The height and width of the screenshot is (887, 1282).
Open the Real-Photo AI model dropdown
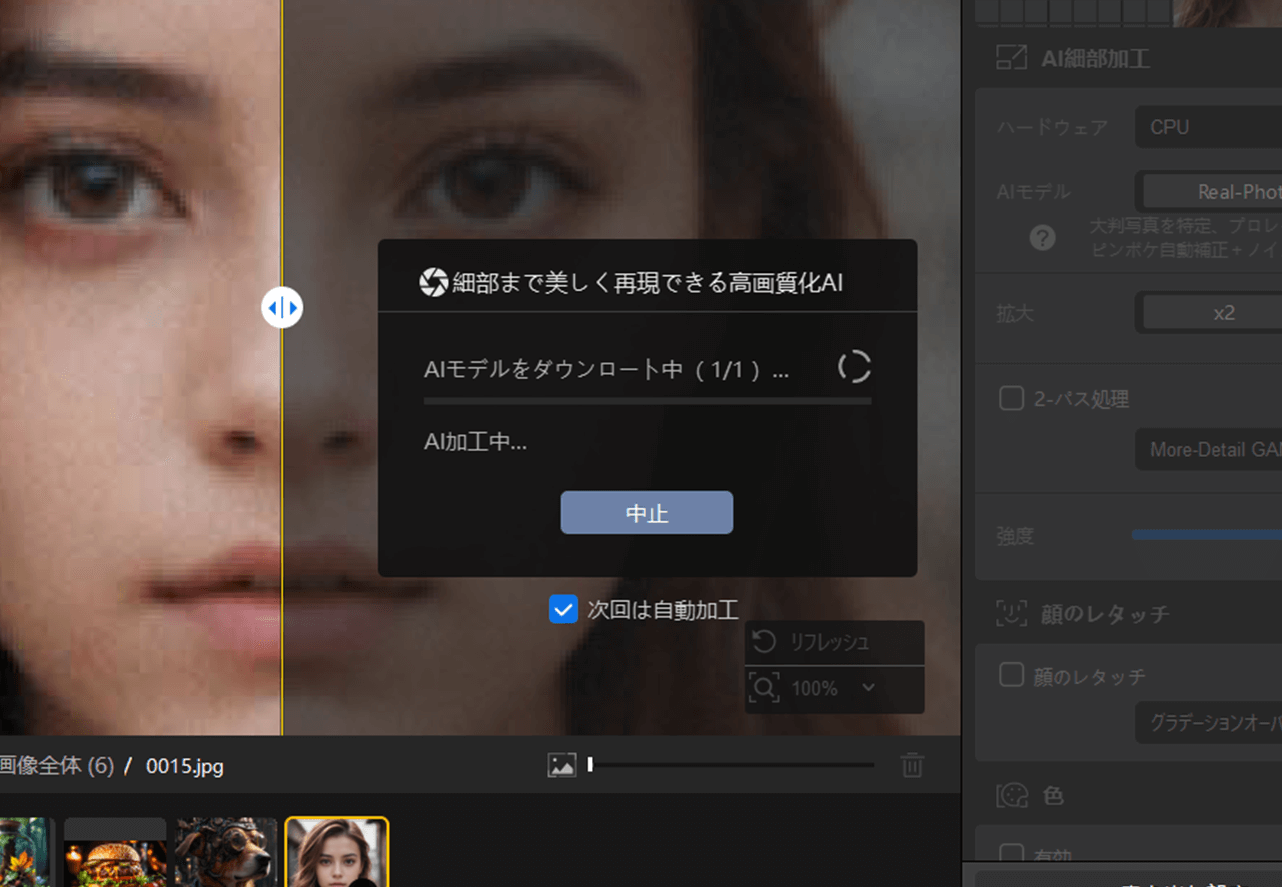point(1212,191)
